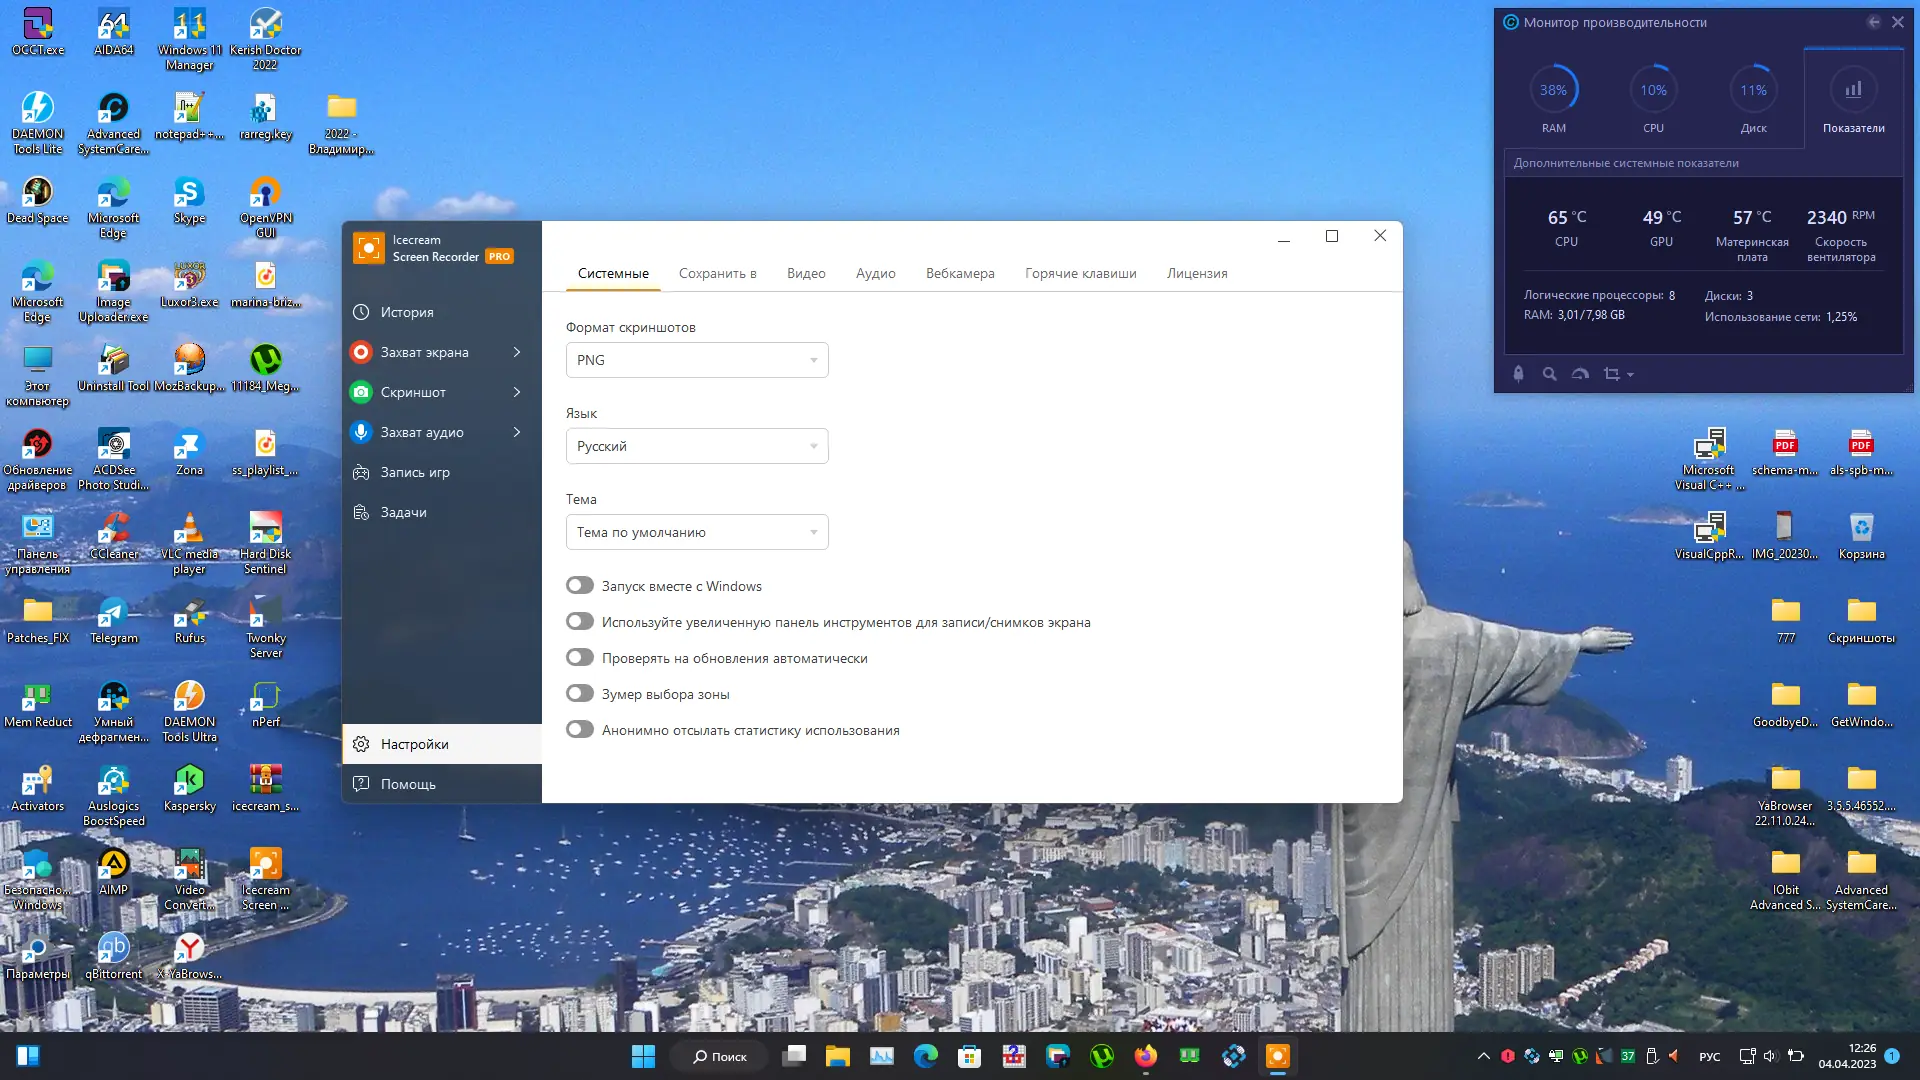The height and width of the screenshot is (1080, 1920).
Task: Click the rocket icon in performance monitor
Action: 1518,374
